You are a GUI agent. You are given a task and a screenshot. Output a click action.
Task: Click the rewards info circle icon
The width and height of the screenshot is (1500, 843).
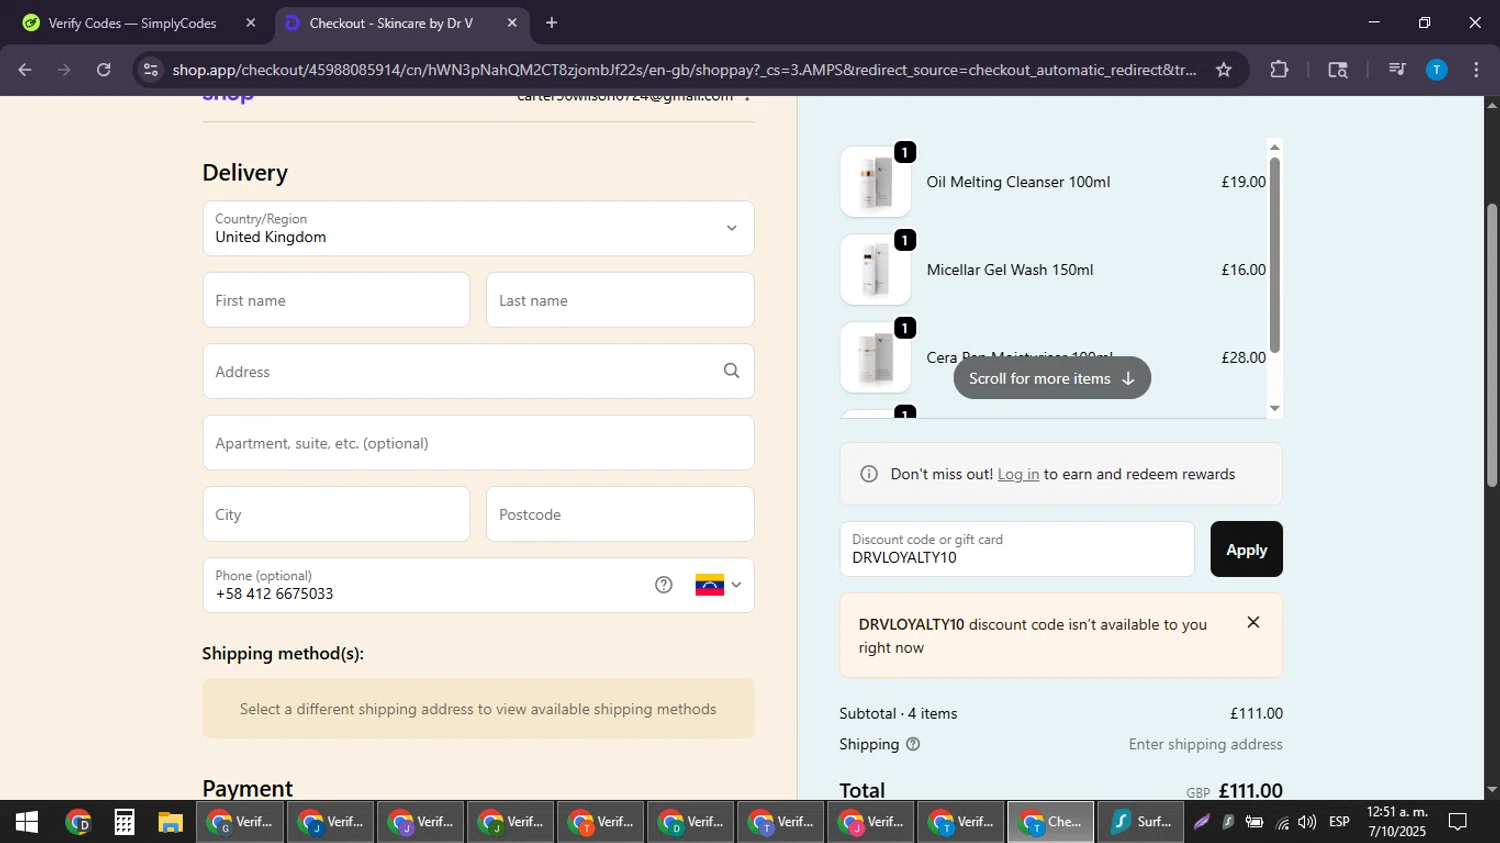tap(869, 474)
